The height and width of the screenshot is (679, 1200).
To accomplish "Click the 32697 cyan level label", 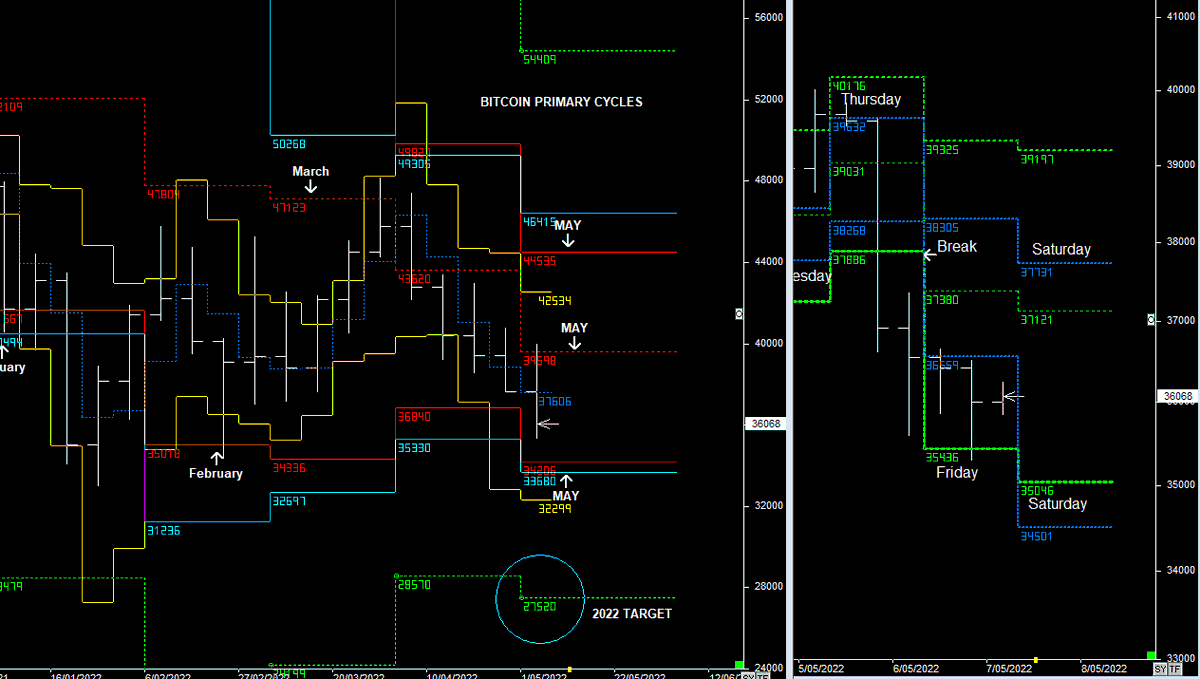I will [289, 499].
